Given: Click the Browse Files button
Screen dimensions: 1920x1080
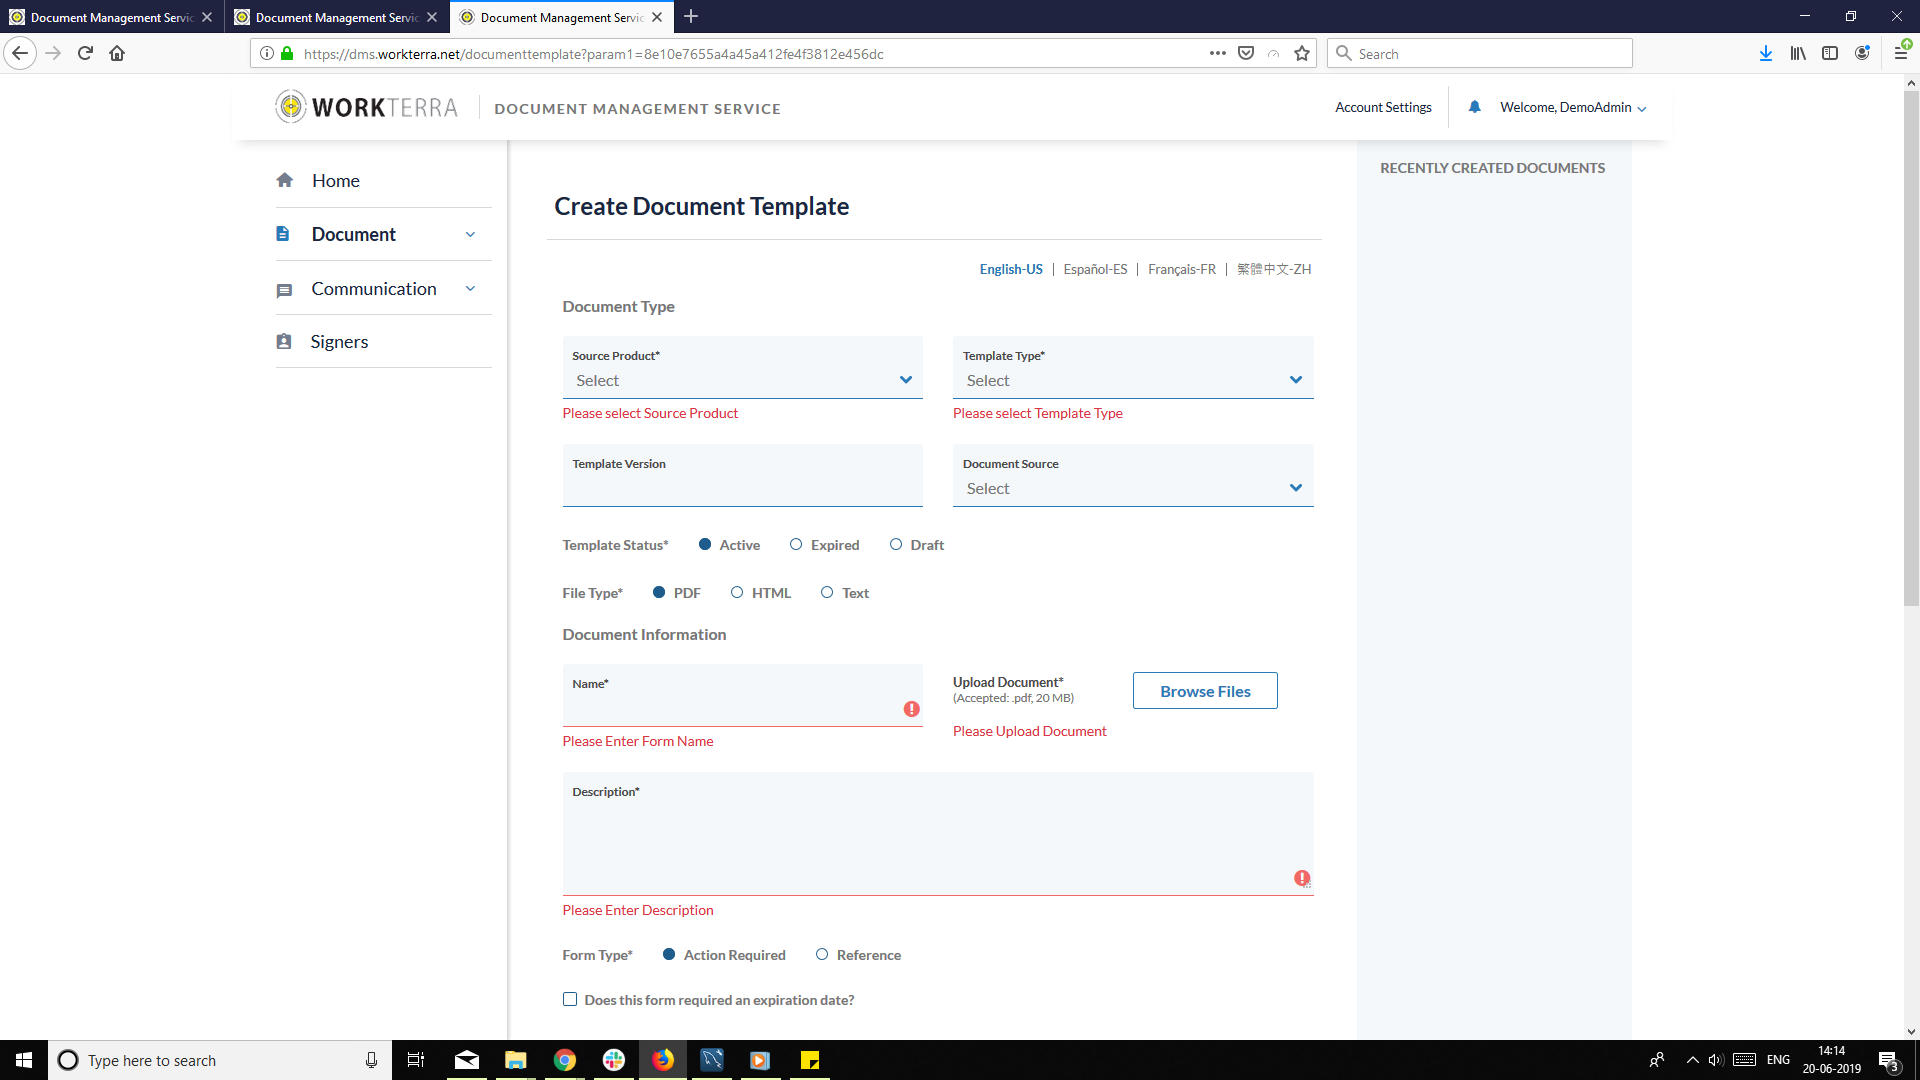Looking at the screenshot, I should [x=1205, y=691].
